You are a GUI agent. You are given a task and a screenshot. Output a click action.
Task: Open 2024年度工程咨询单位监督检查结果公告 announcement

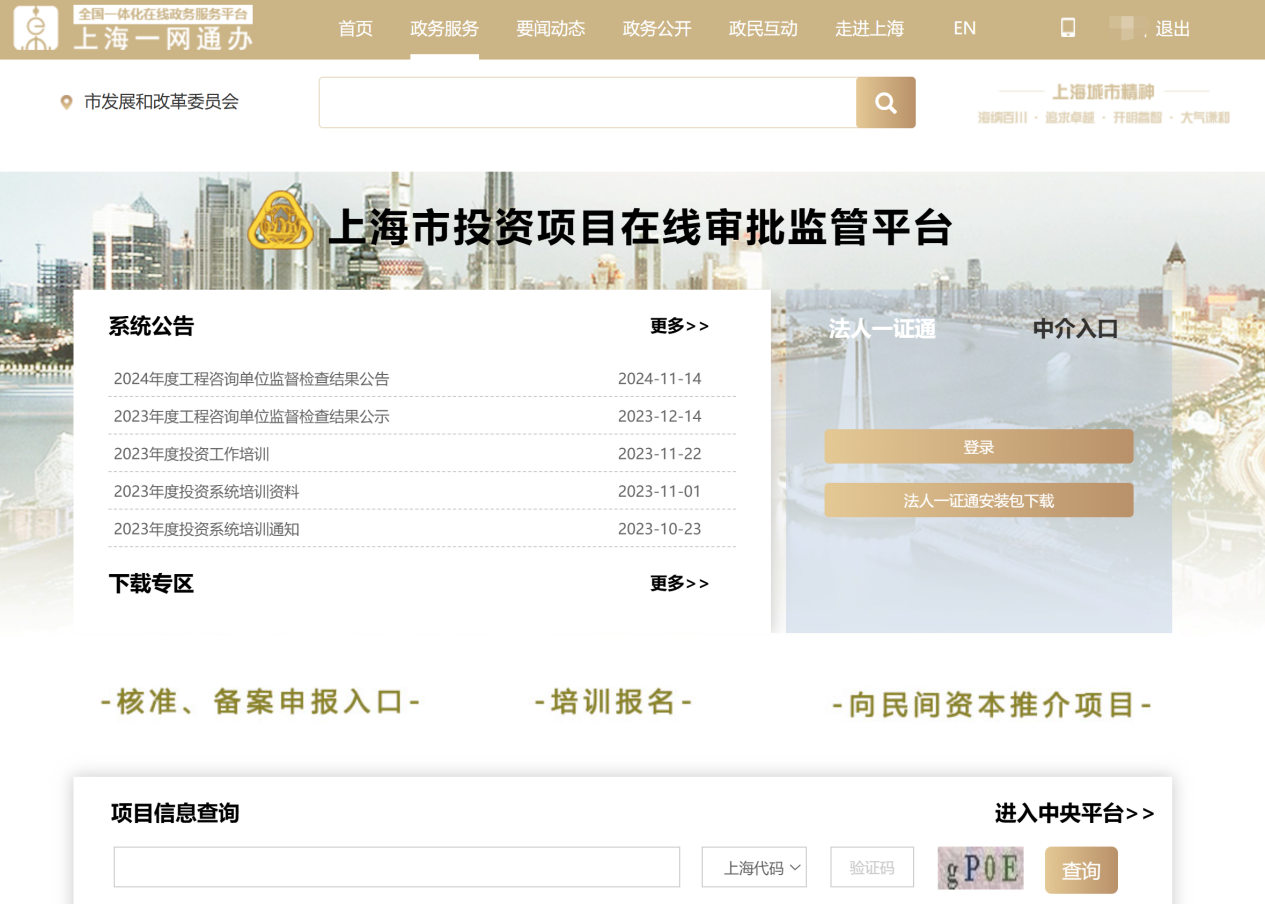click(x=252, y=379)
